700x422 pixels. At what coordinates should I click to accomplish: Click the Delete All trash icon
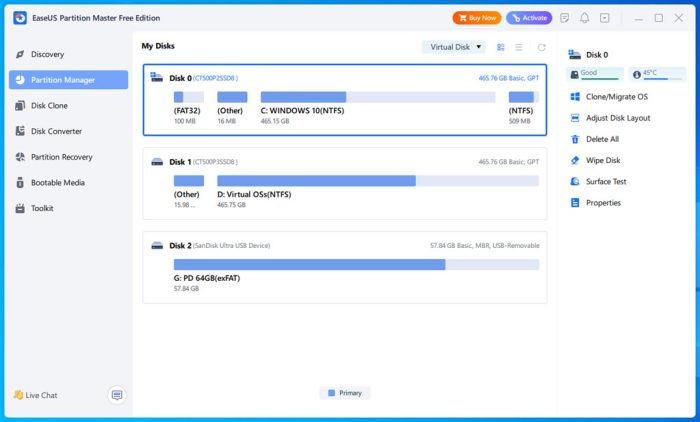click(x=575, y=139)
